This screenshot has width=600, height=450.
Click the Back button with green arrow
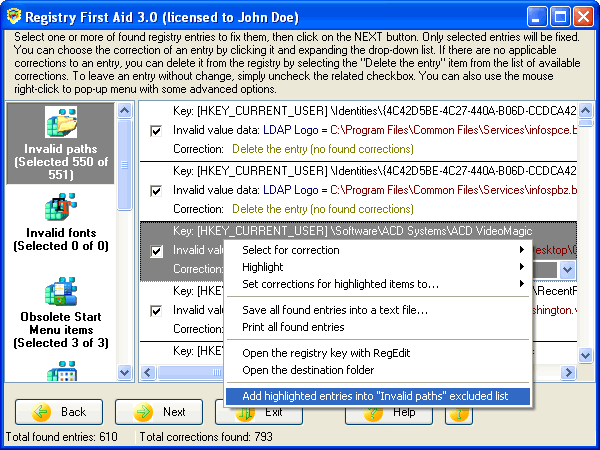pyautogui.click(x=59, y=411)
